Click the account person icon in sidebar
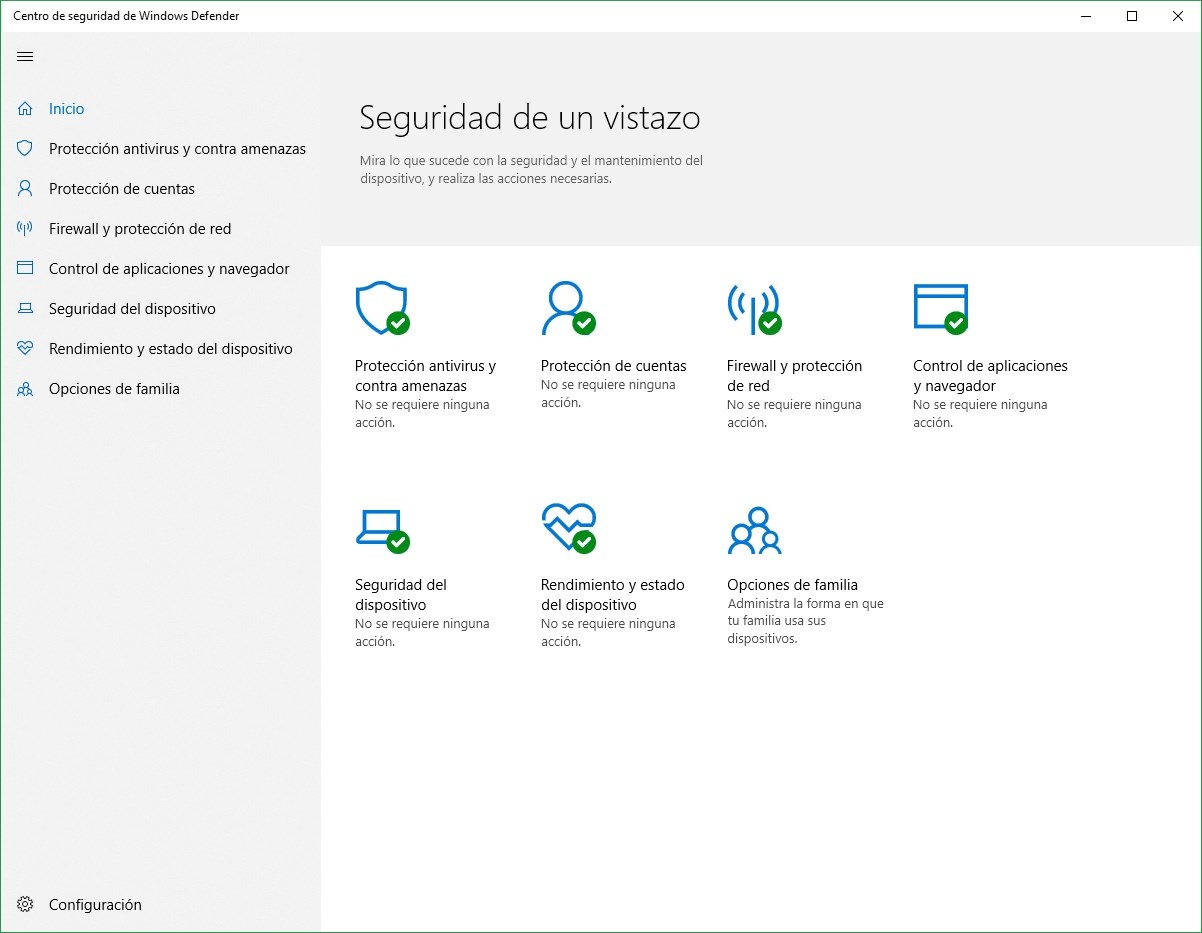Image resolution: width=1202 pixels, height=933 pixels. pyautogui.click(x=25, y=188)
